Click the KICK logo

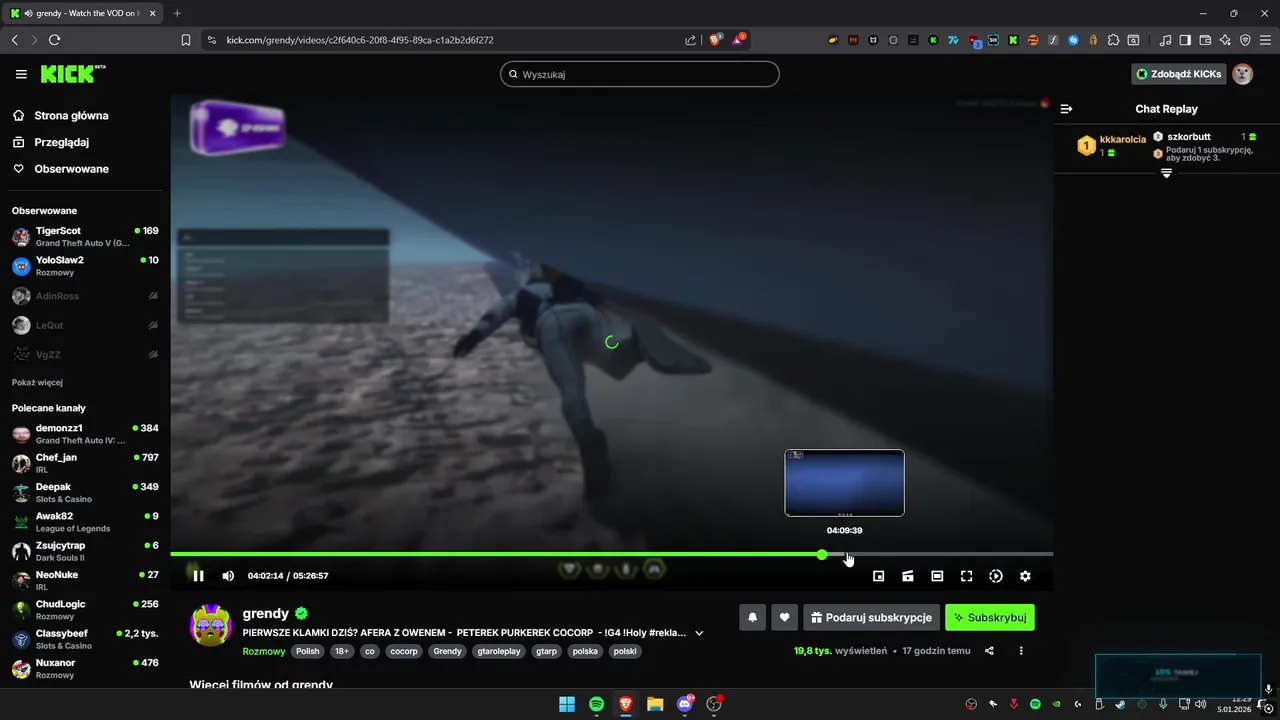(x=72, y=74)
